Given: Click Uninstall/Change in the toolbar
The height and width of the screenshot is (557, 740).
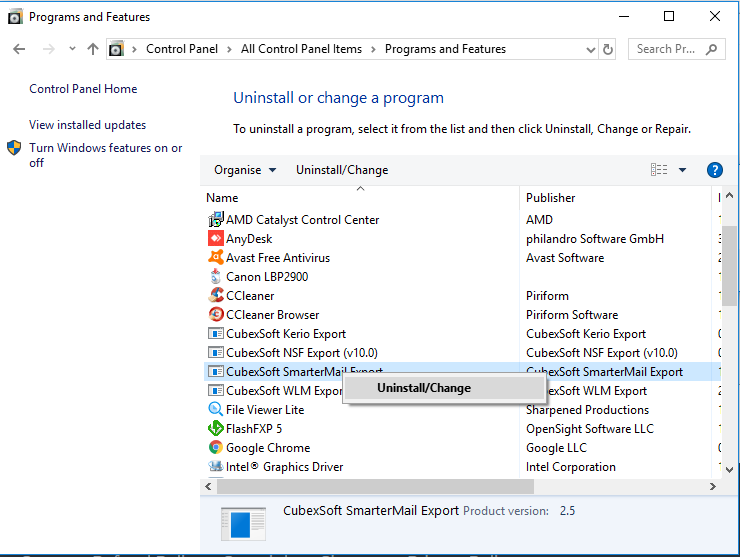Looking at the screenshot, I should coord(342,170).
